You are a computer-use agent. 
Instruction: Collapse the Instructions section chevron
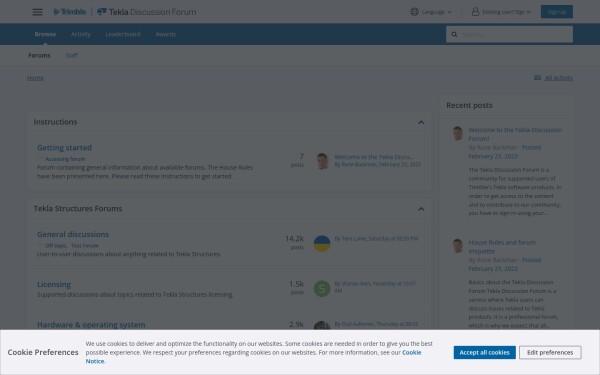(x=421, y=122)
